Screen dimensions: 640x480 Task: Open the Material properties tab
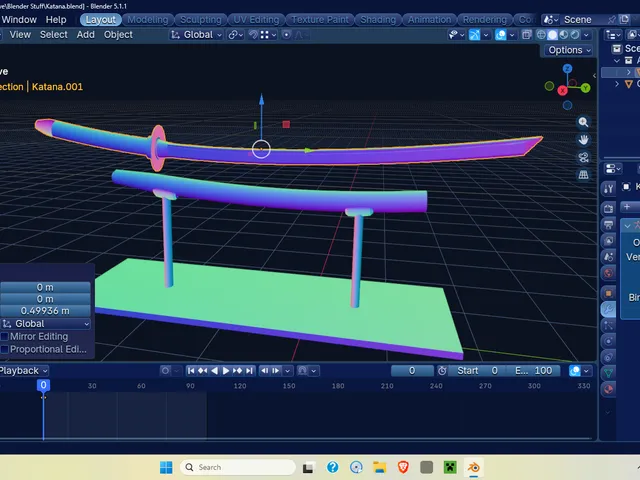pyautogui.click(x=608, y=389)
